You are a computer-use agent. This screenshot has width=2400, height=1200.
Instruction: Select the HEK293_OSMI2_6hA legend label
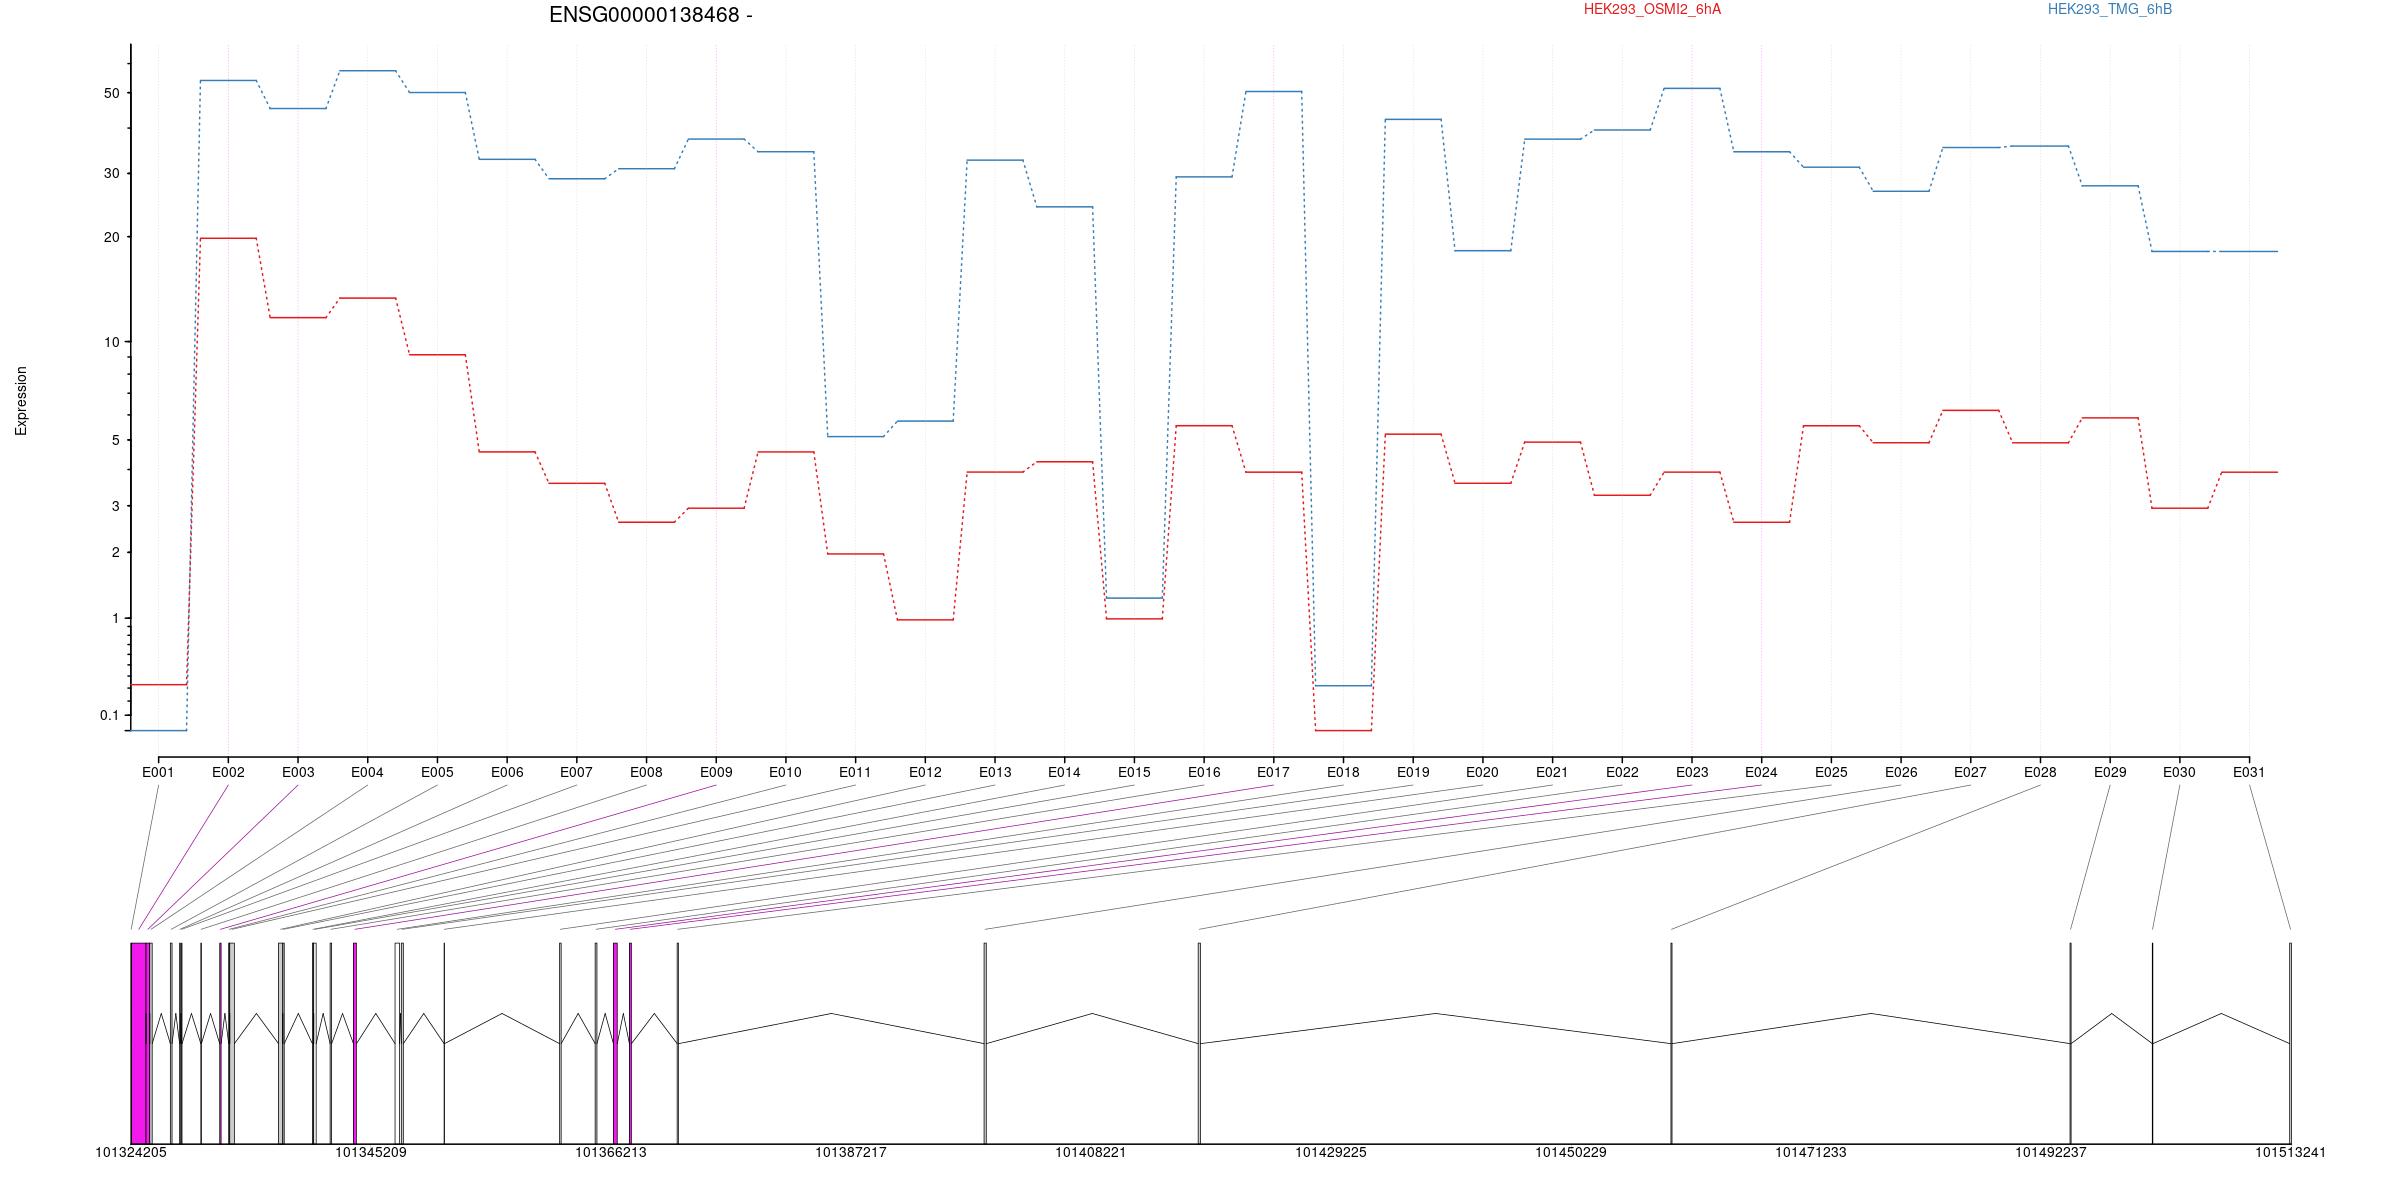point(1652,9)
